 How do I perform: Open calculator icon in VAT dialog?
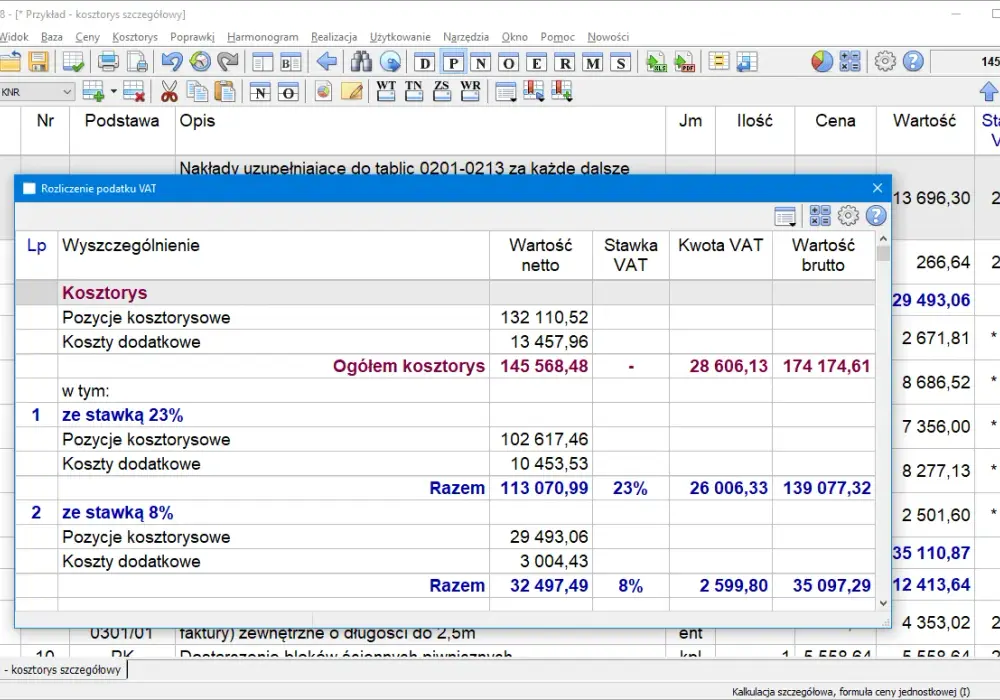pos(820,215)
